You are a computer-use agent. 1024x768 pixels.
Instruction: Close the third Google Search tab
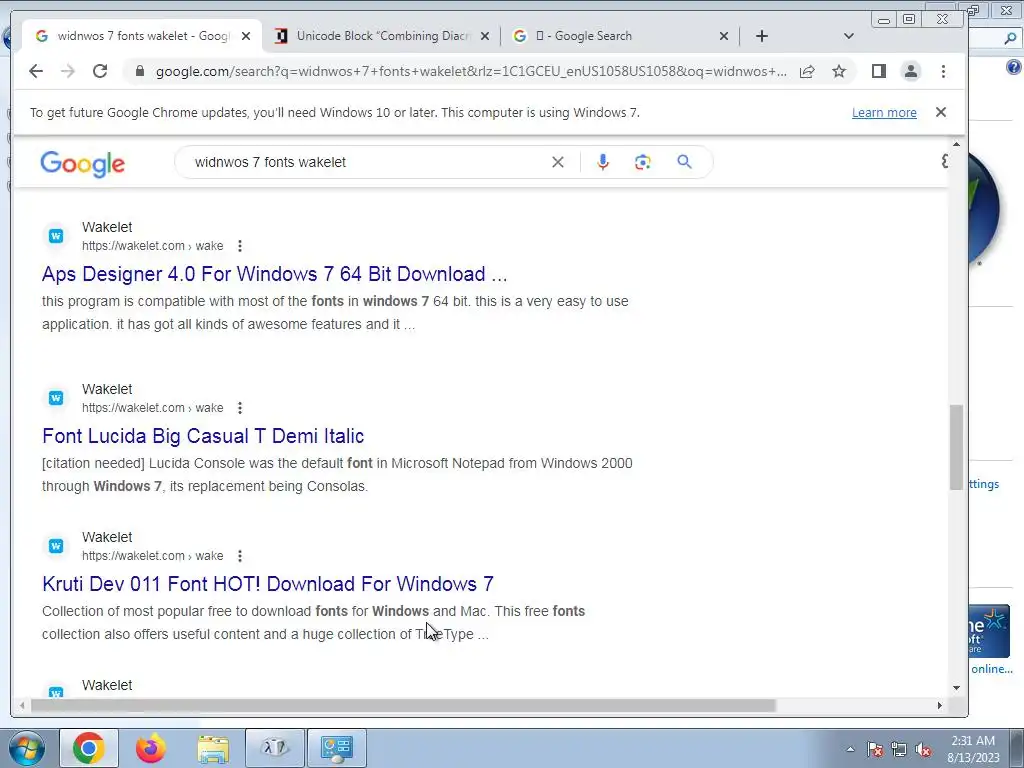pos(724,36)
